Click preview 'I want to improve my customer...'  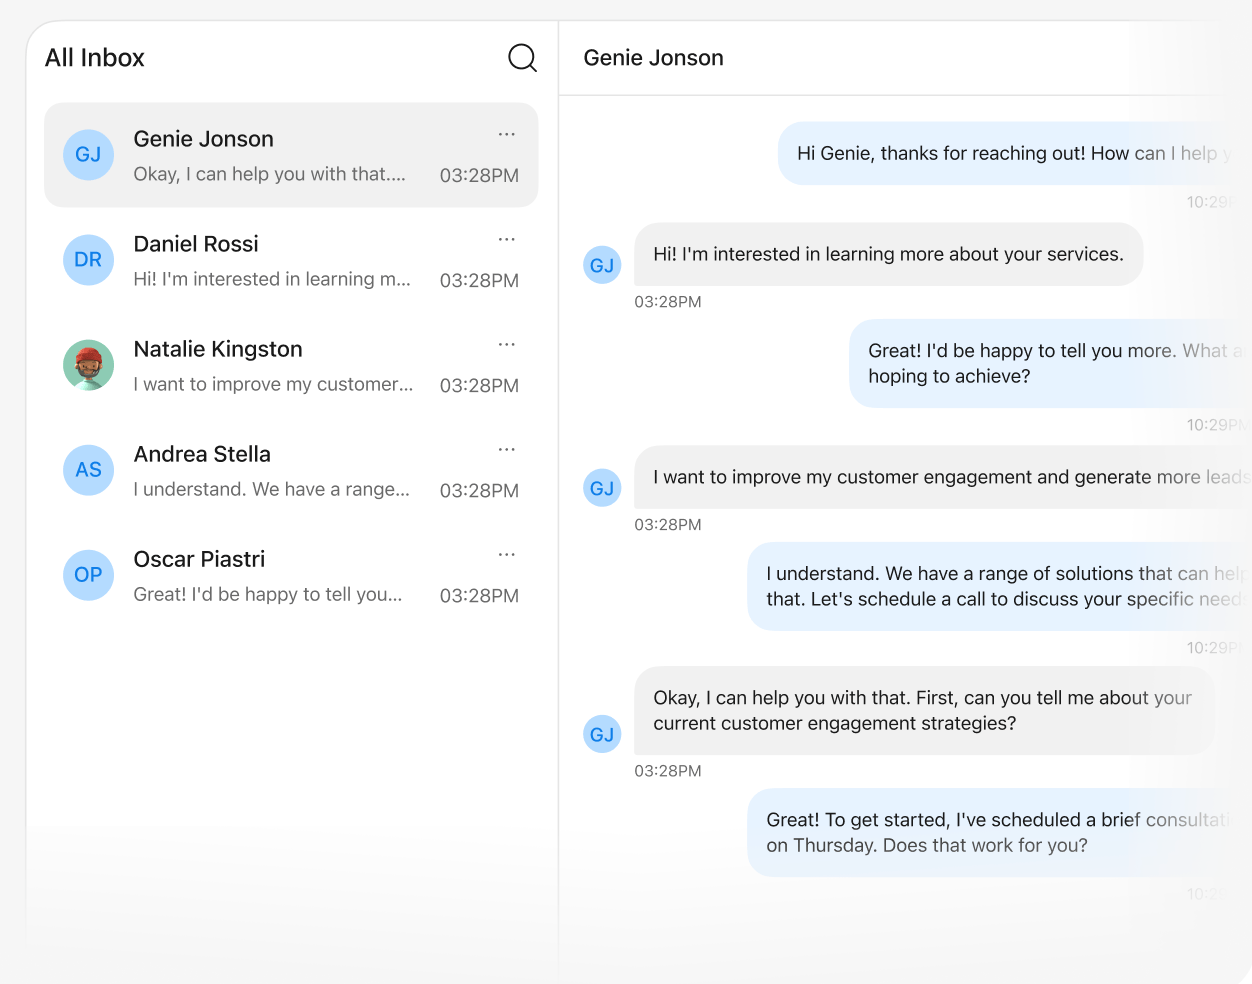[x=273, y=384]
